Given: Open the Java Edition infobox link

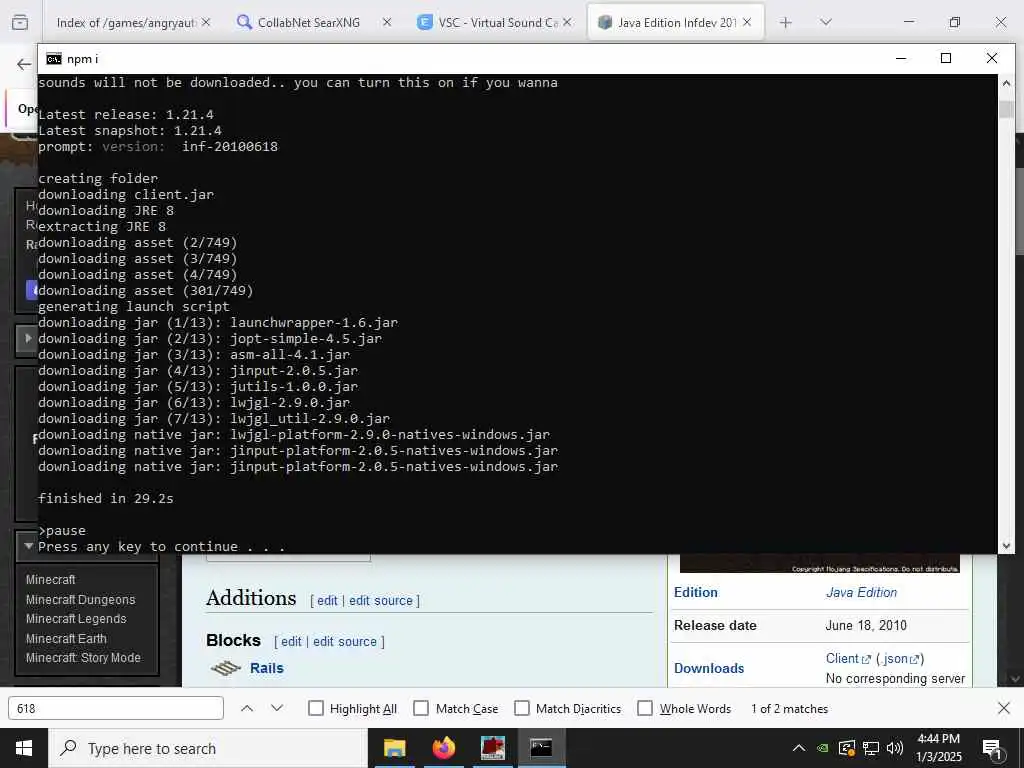Looking at the screenshot, I should 861,592.
